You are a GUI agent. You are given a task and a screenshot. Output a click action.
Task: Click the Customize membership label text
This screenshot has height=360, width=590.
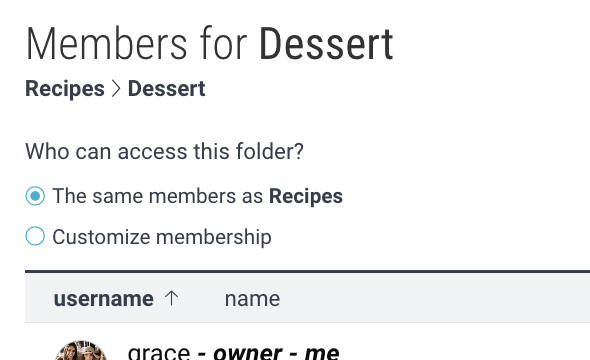click(x=162, y=237)
